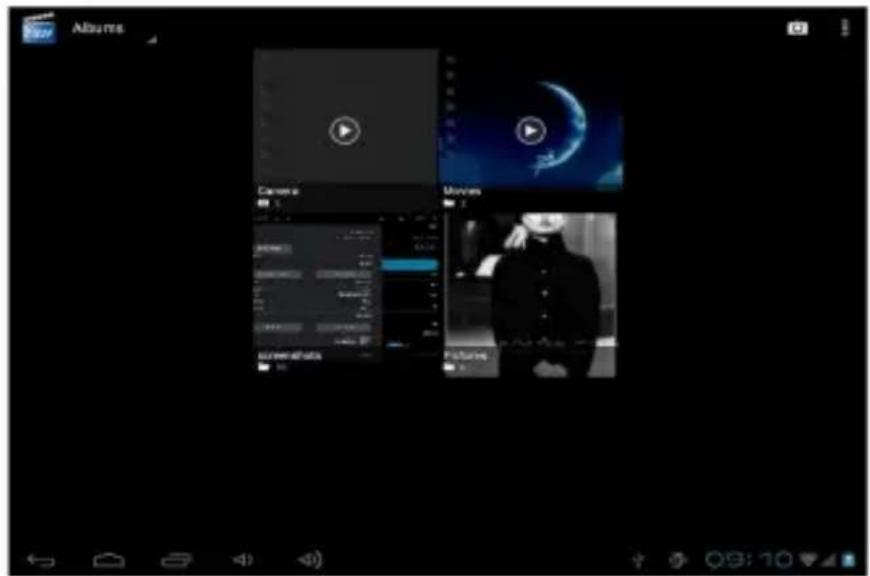The height and width of the screenshot is (576, 870).
Task: Open the Movies album with moon image
Action: point(531,130)
